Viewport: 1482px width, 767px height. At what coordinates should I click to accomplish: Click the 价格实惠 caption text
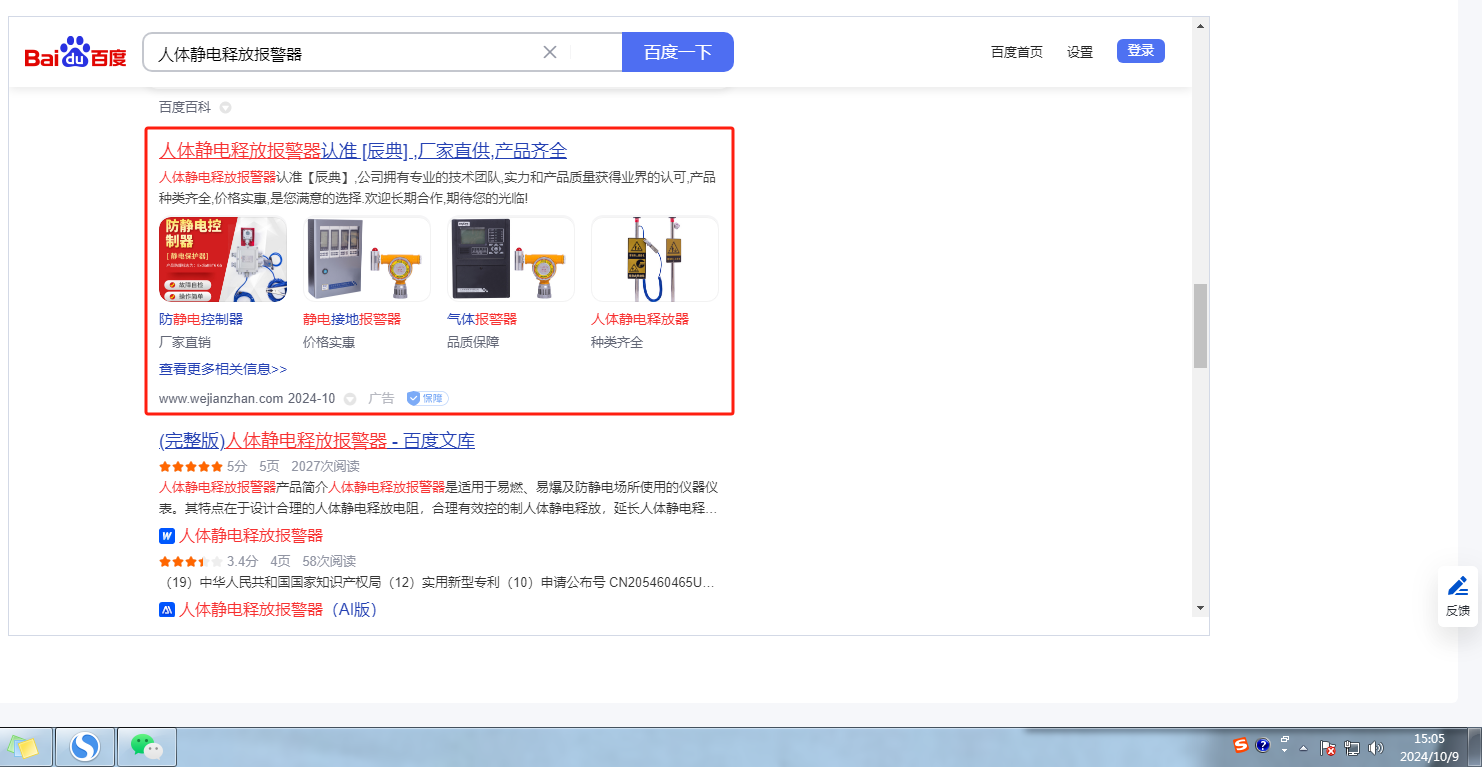pos(329,342)
